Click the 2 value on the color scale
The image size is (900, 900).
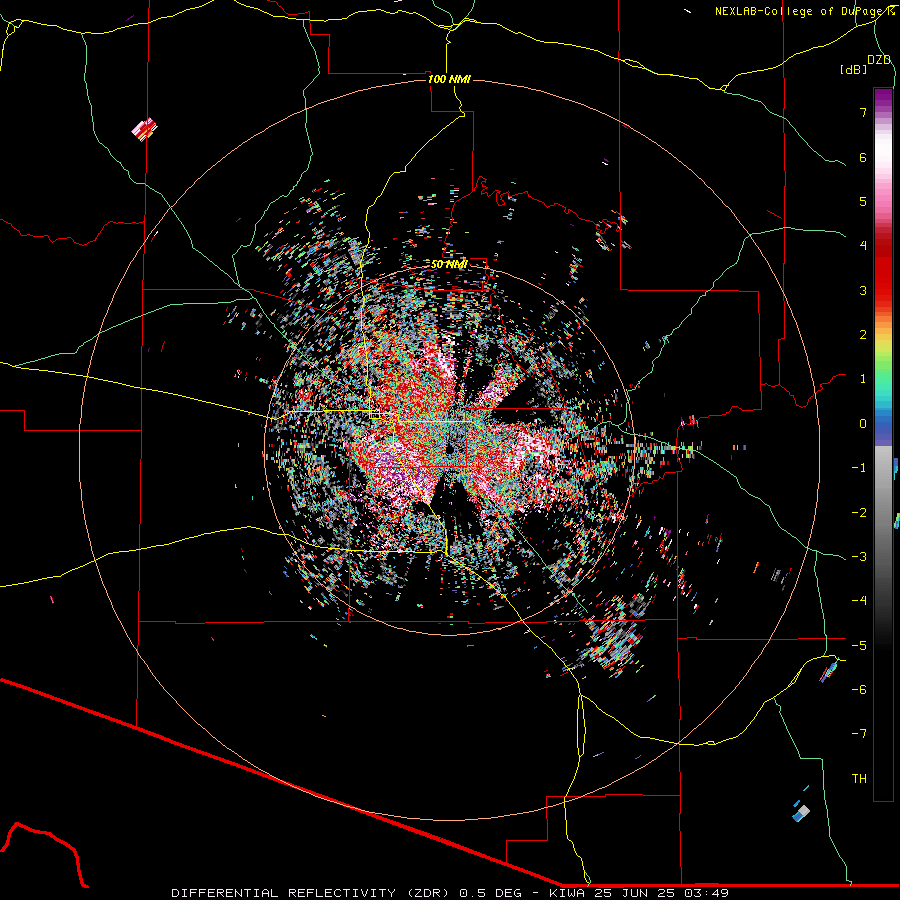click(863, 335)
